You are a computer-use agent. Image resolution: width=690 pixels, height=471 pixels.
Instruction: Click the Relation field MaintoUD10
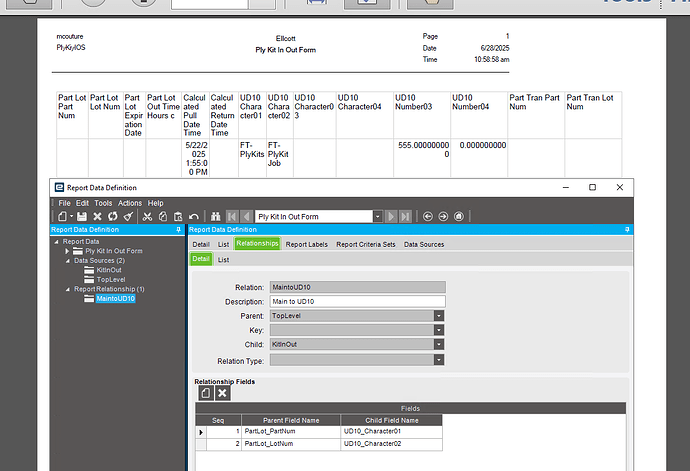point(357,287)
